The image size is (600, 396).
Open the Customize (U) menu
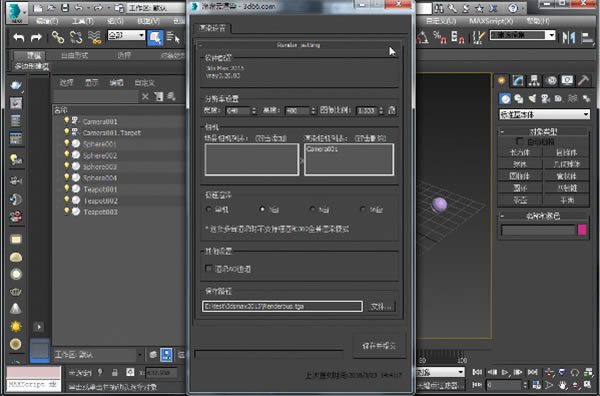coord(441,21)
